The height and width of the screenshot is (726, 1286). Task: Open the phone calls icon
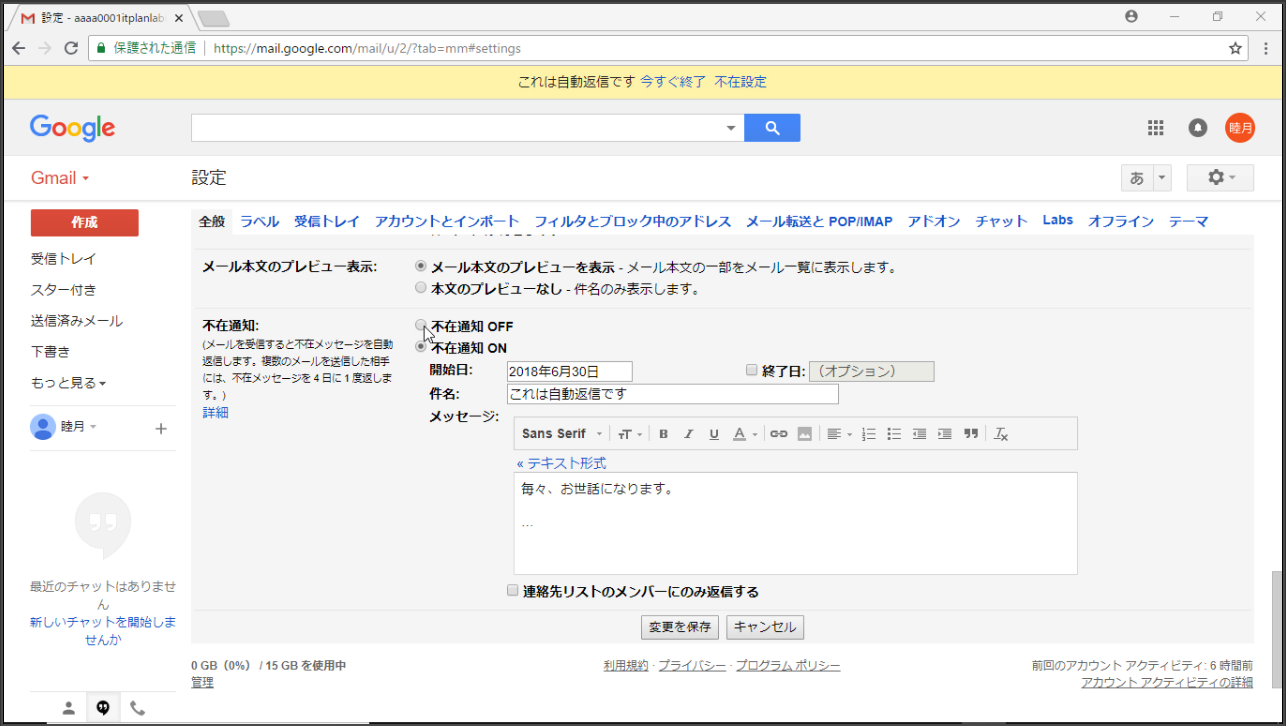pyautogui.click(x=138, y=708)
